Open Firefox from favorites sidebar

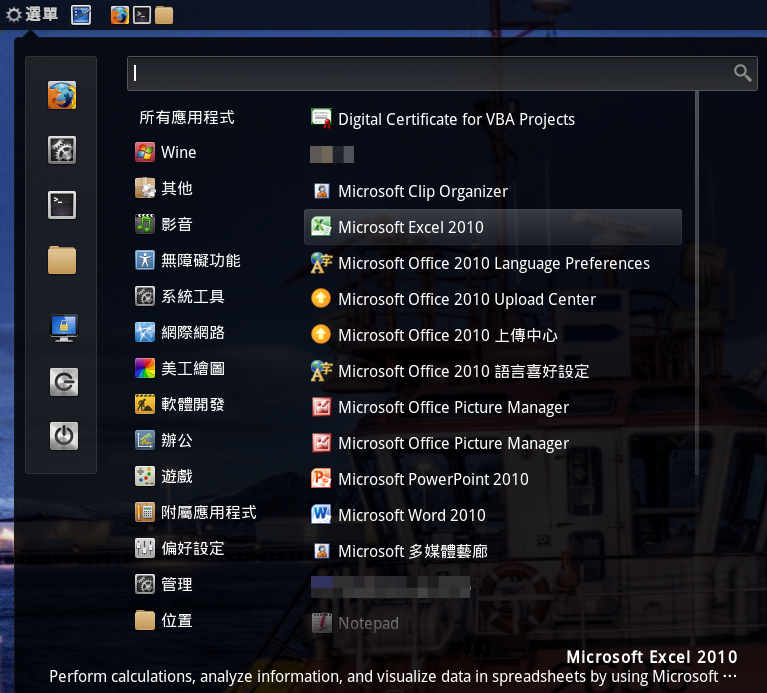pyautogui.click(x=62, y=95)
